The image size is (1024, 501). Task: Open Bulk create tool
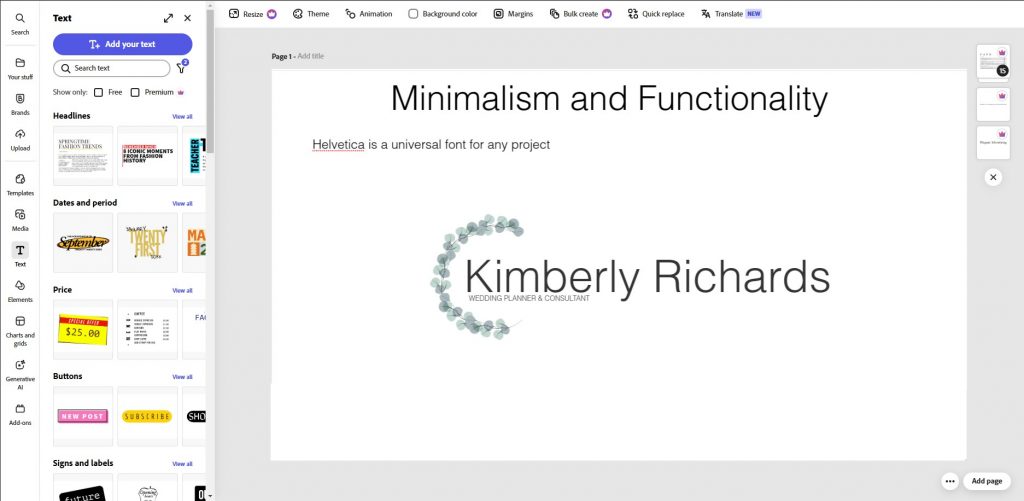(x=581, y=14)
